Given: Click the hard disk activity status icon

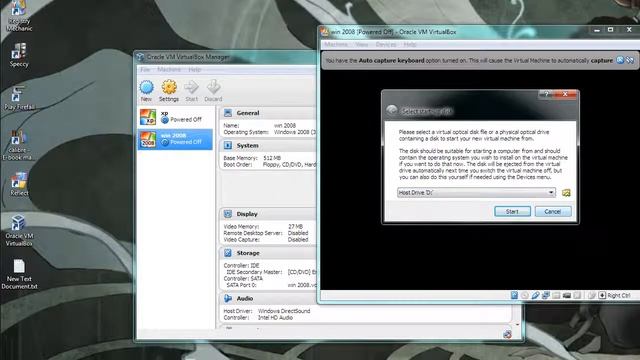Looking at the screenshot, I should click(x=515, y=295).
